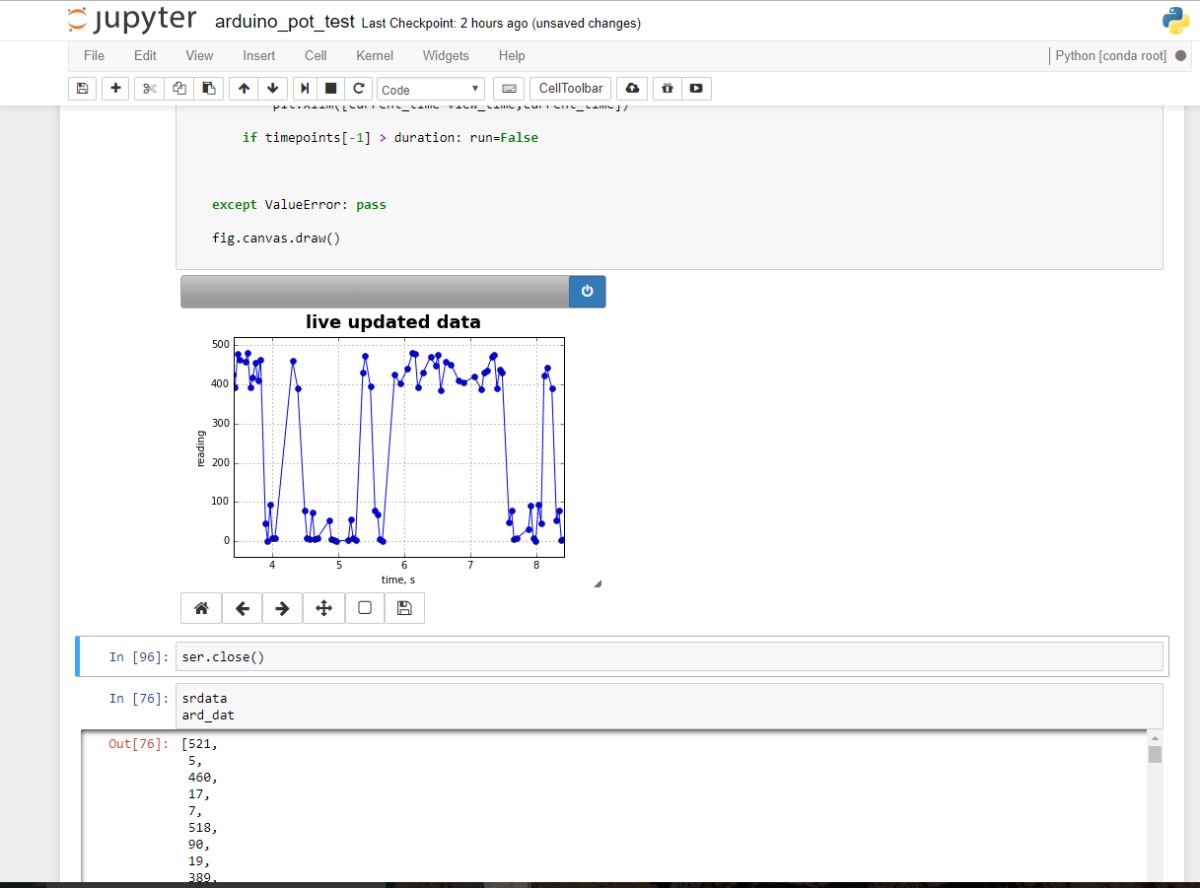Screen dimensions: 1200x888
Task: Go back to previous plot view
Action: (x=242, y=608)
